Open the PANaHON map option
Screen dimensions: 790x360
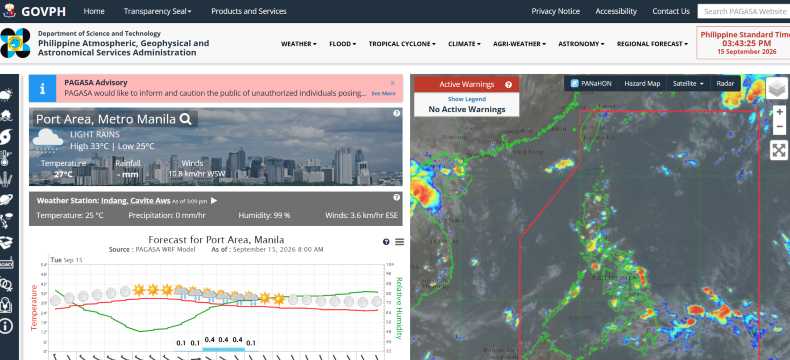591,84
